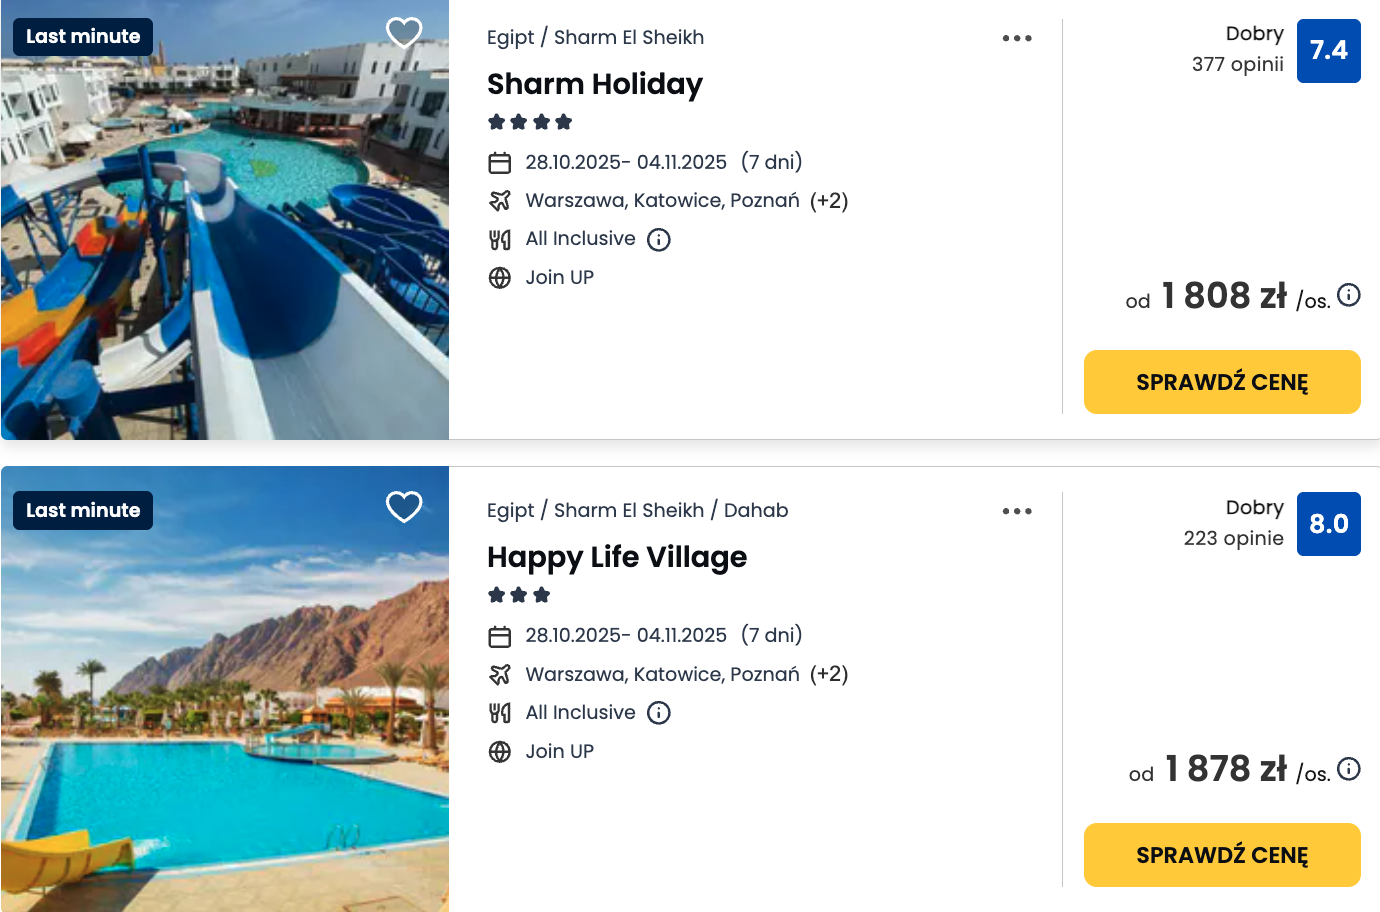Click the calendar icon in the Sharm Holiday offer
The height and width of the screenshot is (912, 1380).
click(x=500, y=163)
